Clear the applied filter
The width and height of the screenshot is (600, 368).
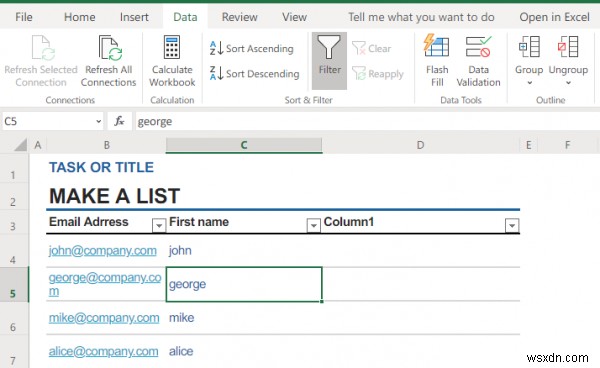[x=372, y=49]
